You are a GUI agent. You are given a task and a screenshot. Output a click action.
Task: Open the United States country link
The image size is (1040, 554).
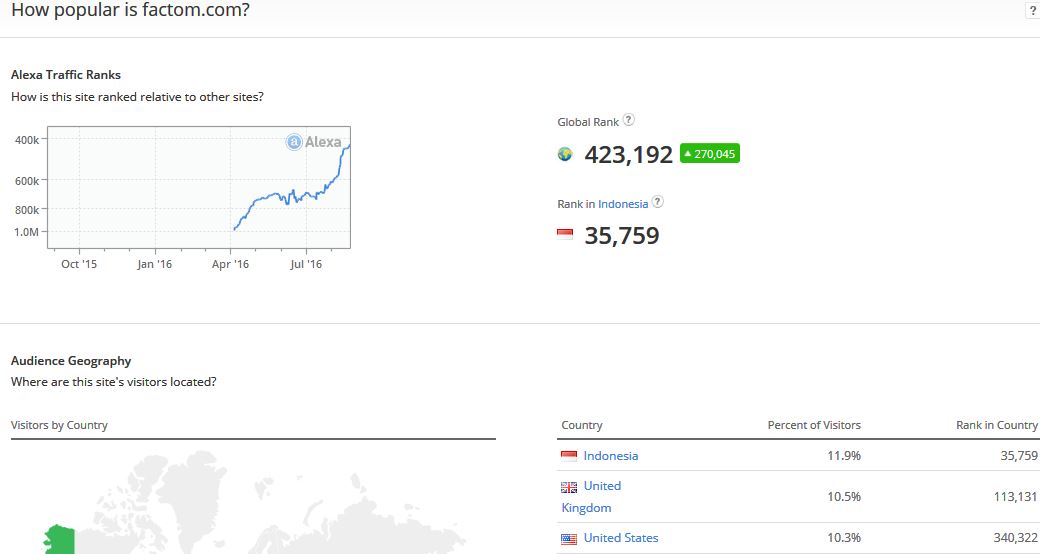[621, 538]
